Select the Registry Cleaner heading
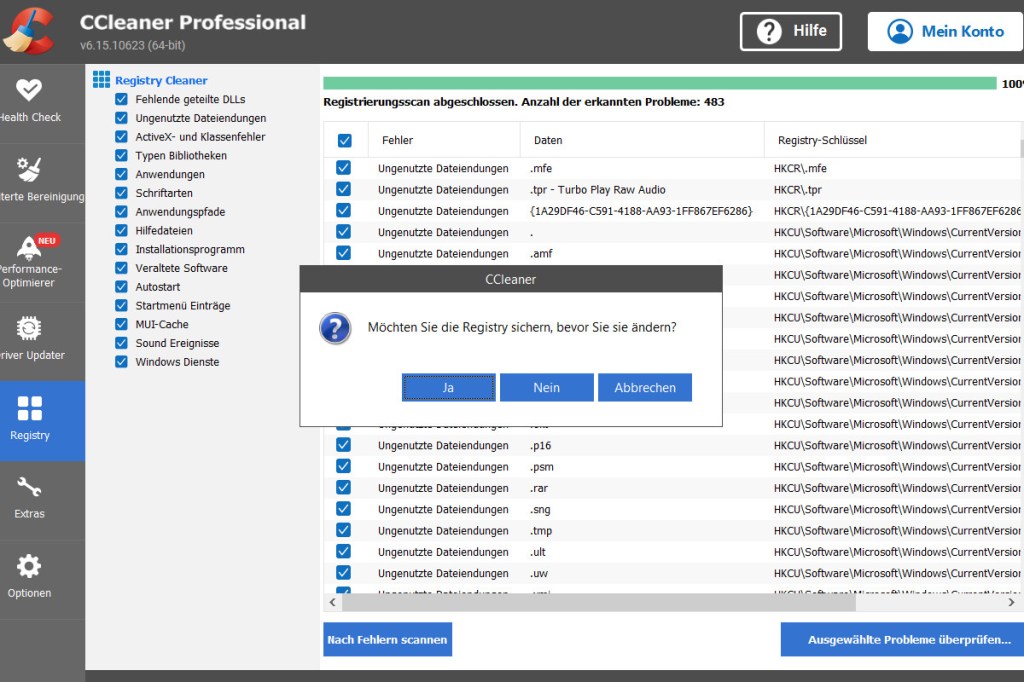Image resolution: width=1024 pixels, height=682 pixels. pos(161,80)
